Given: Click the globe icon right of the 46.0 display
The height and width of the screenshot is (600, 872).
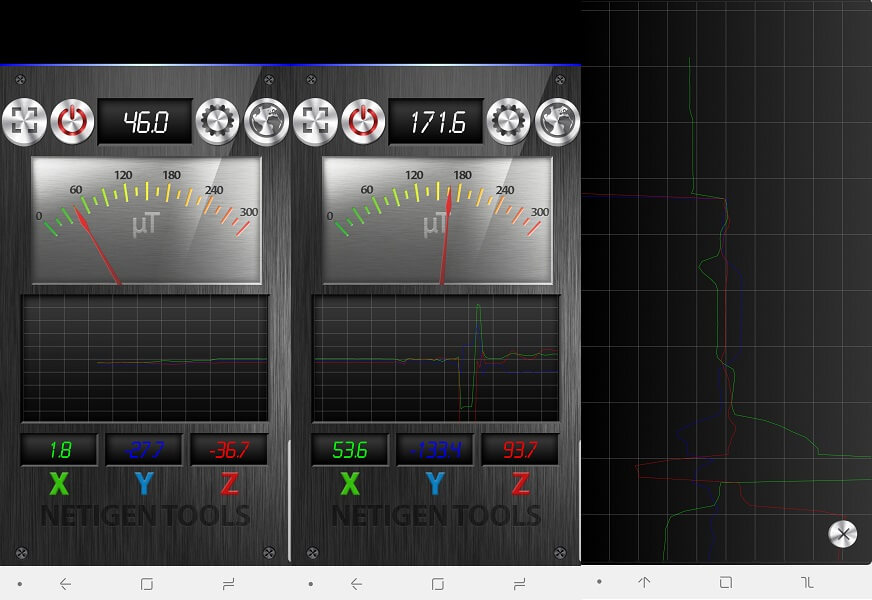Looking at the screenshot, I should tap(266, 122).
